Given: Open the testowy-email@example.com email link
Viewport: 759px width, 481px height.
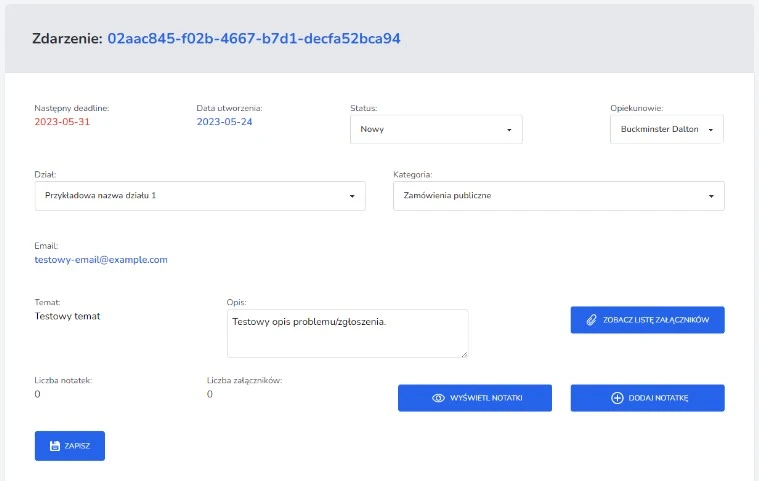Looking at the screenshot, I should [x=101, y=259].
